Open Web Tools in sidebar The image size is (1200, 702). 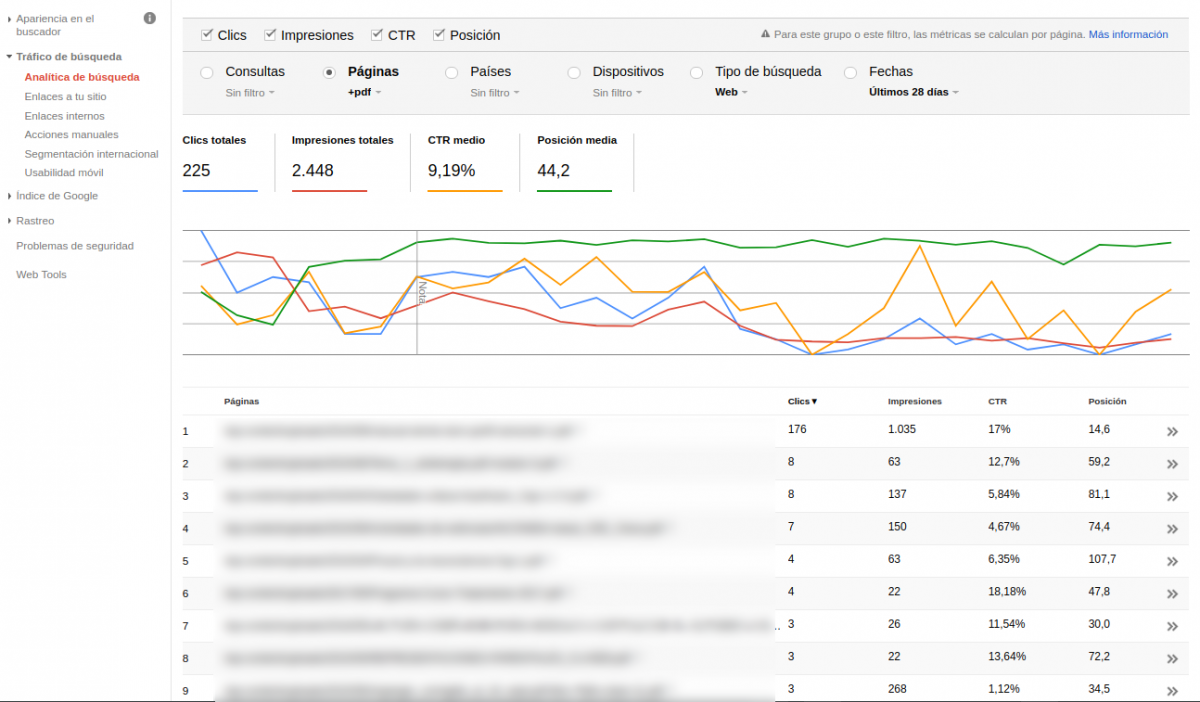pos(41,274)
